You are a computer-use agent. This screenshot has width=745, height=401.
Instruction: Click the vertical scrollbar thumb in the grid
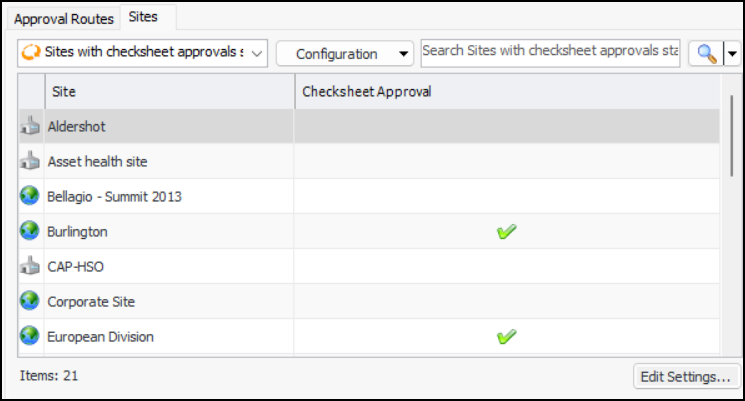coord(732,135)
